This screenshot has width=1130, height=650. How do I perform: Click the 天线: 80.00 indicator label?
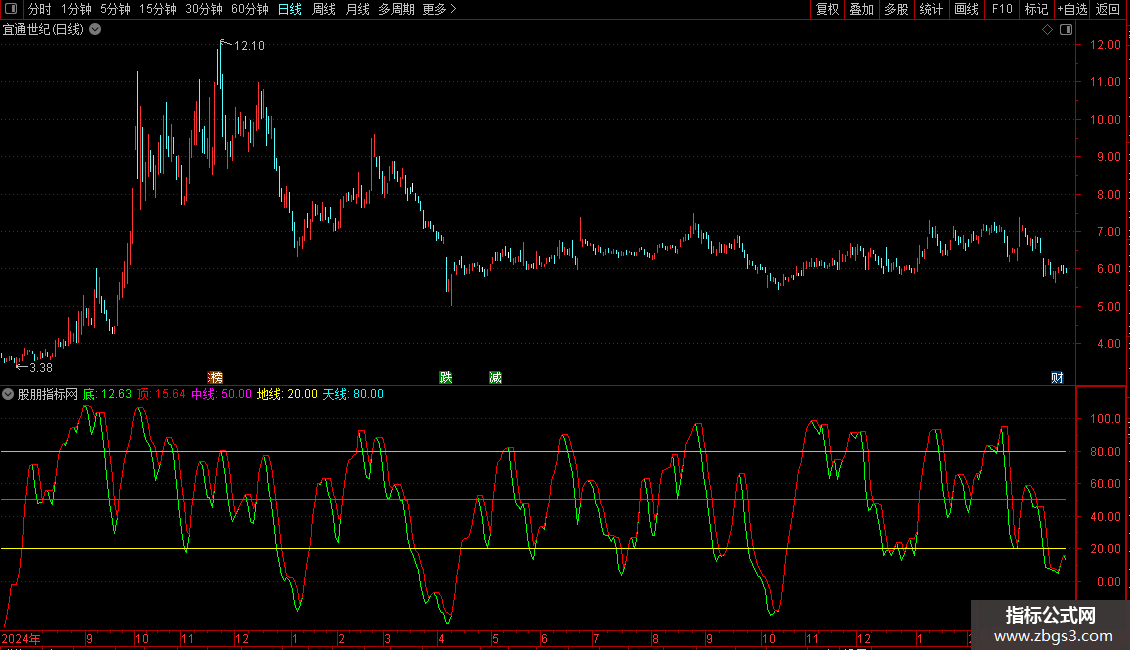point(353,394)
